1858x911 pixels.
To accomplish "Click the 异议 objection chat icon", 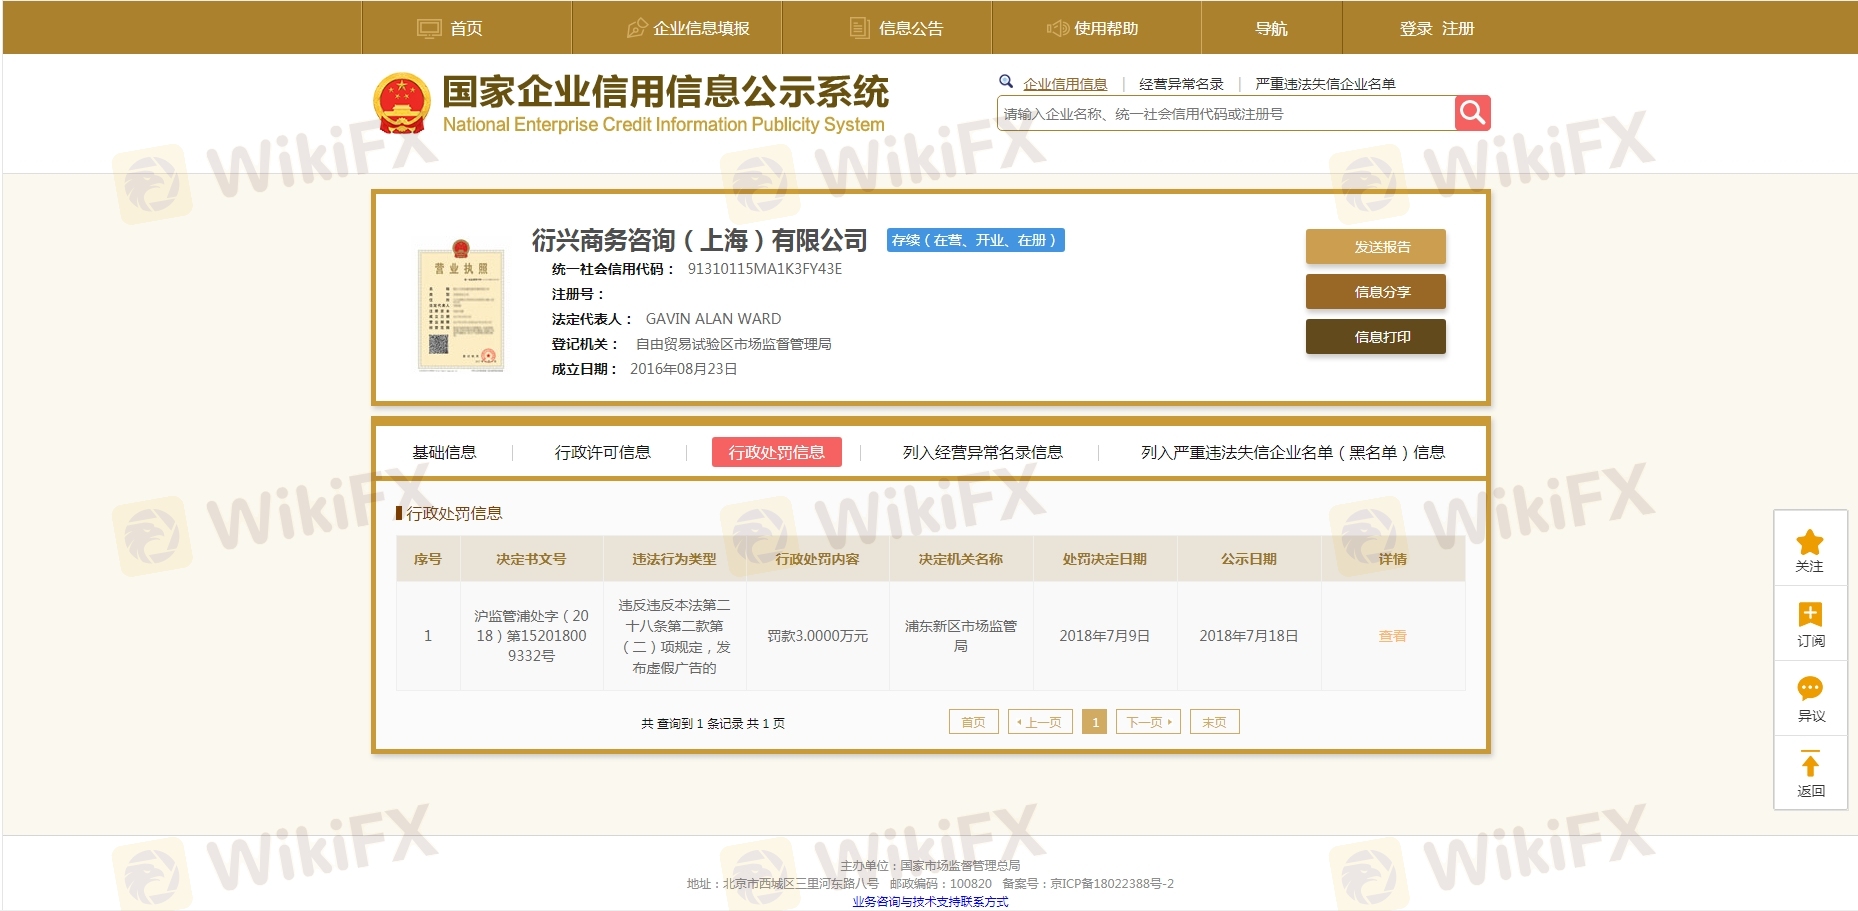I will coord(1810,689).
